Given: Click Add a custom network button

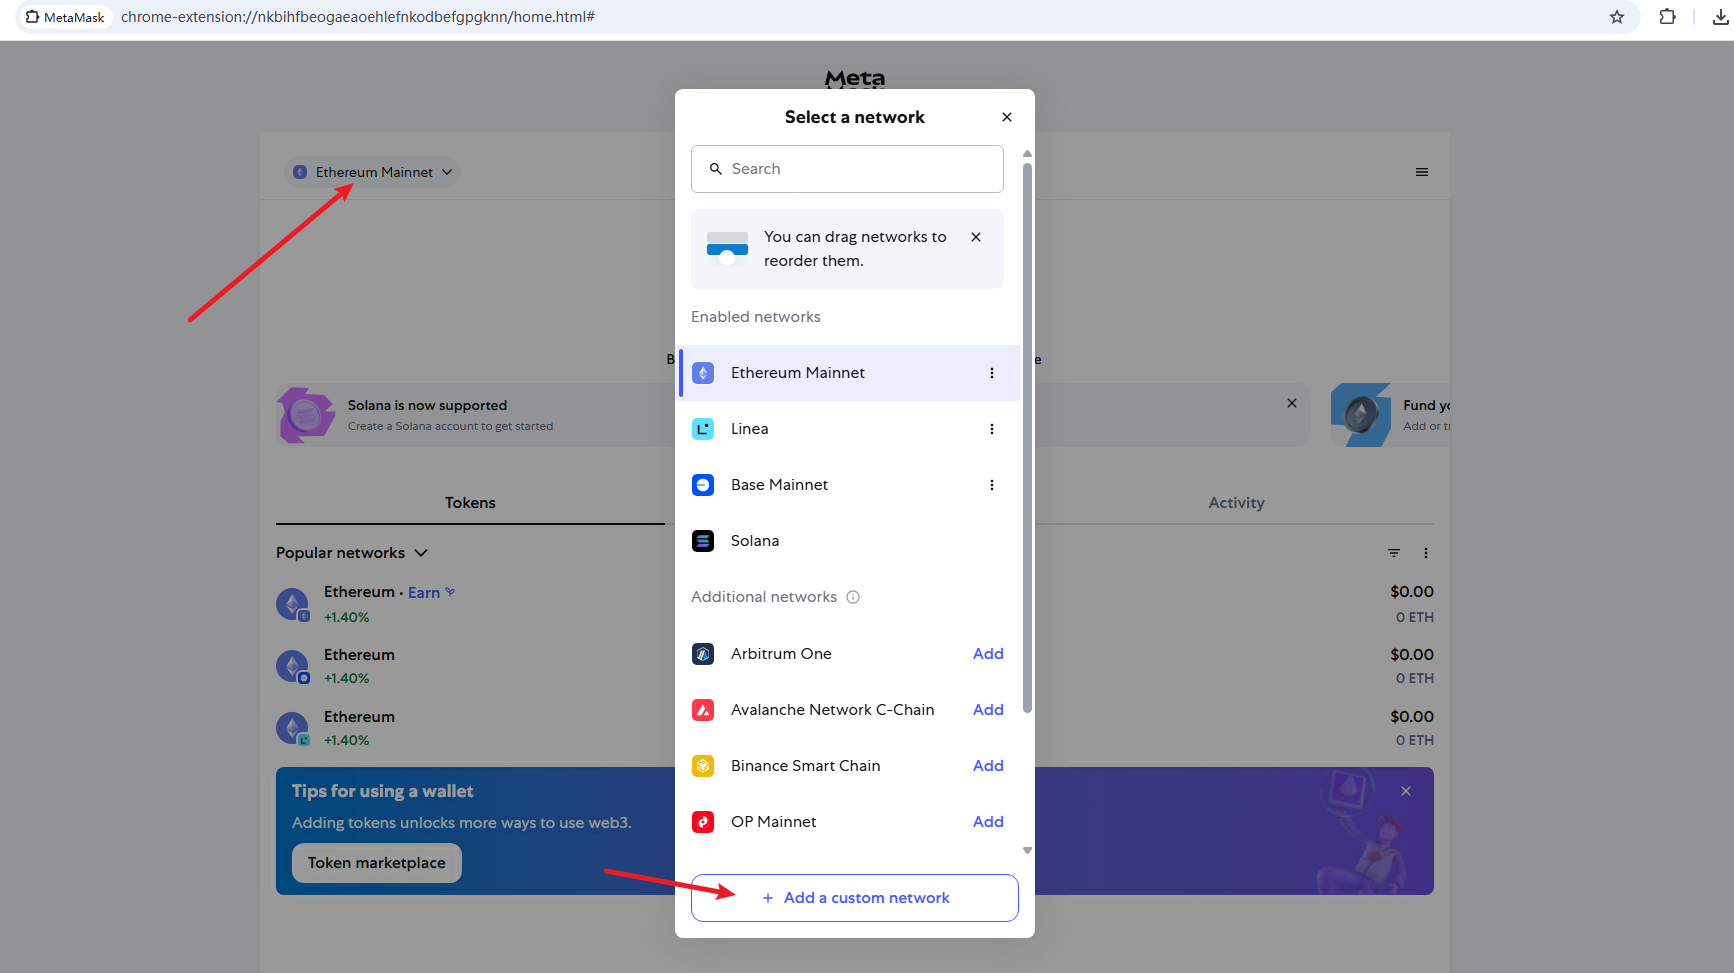Looking at the screenshot, I should click(855, 898).
